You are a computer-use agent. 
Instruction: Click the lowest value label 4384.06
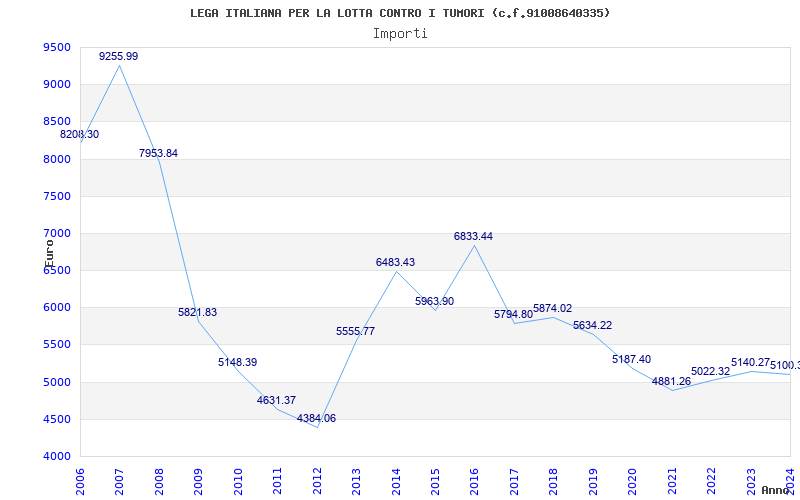coord(316,418)
